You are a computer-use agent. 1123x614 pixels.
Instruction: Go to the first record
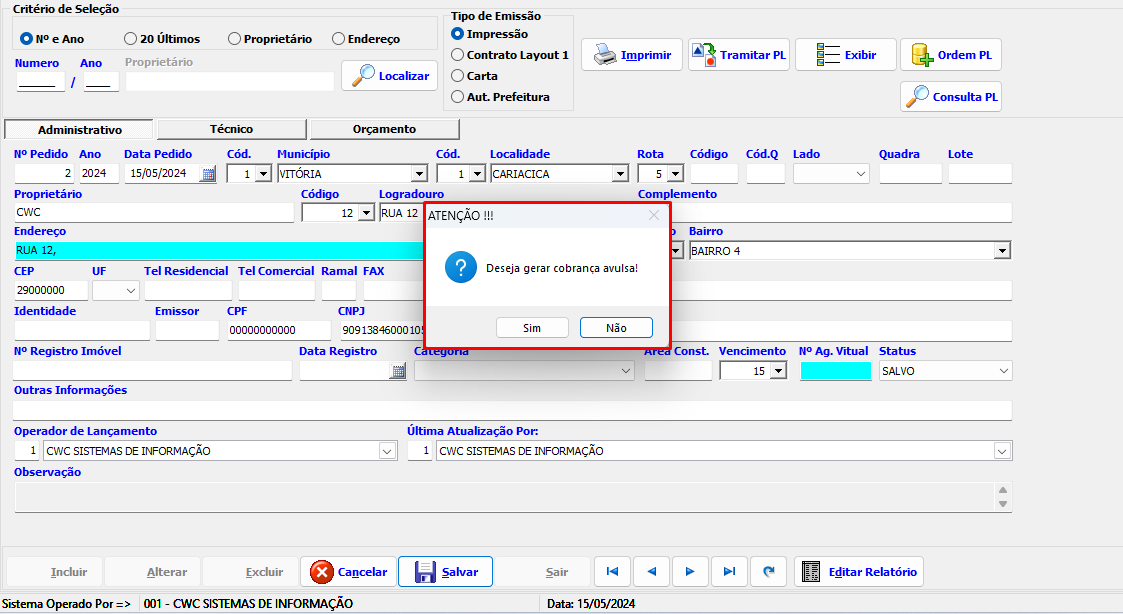click(612, 572)
